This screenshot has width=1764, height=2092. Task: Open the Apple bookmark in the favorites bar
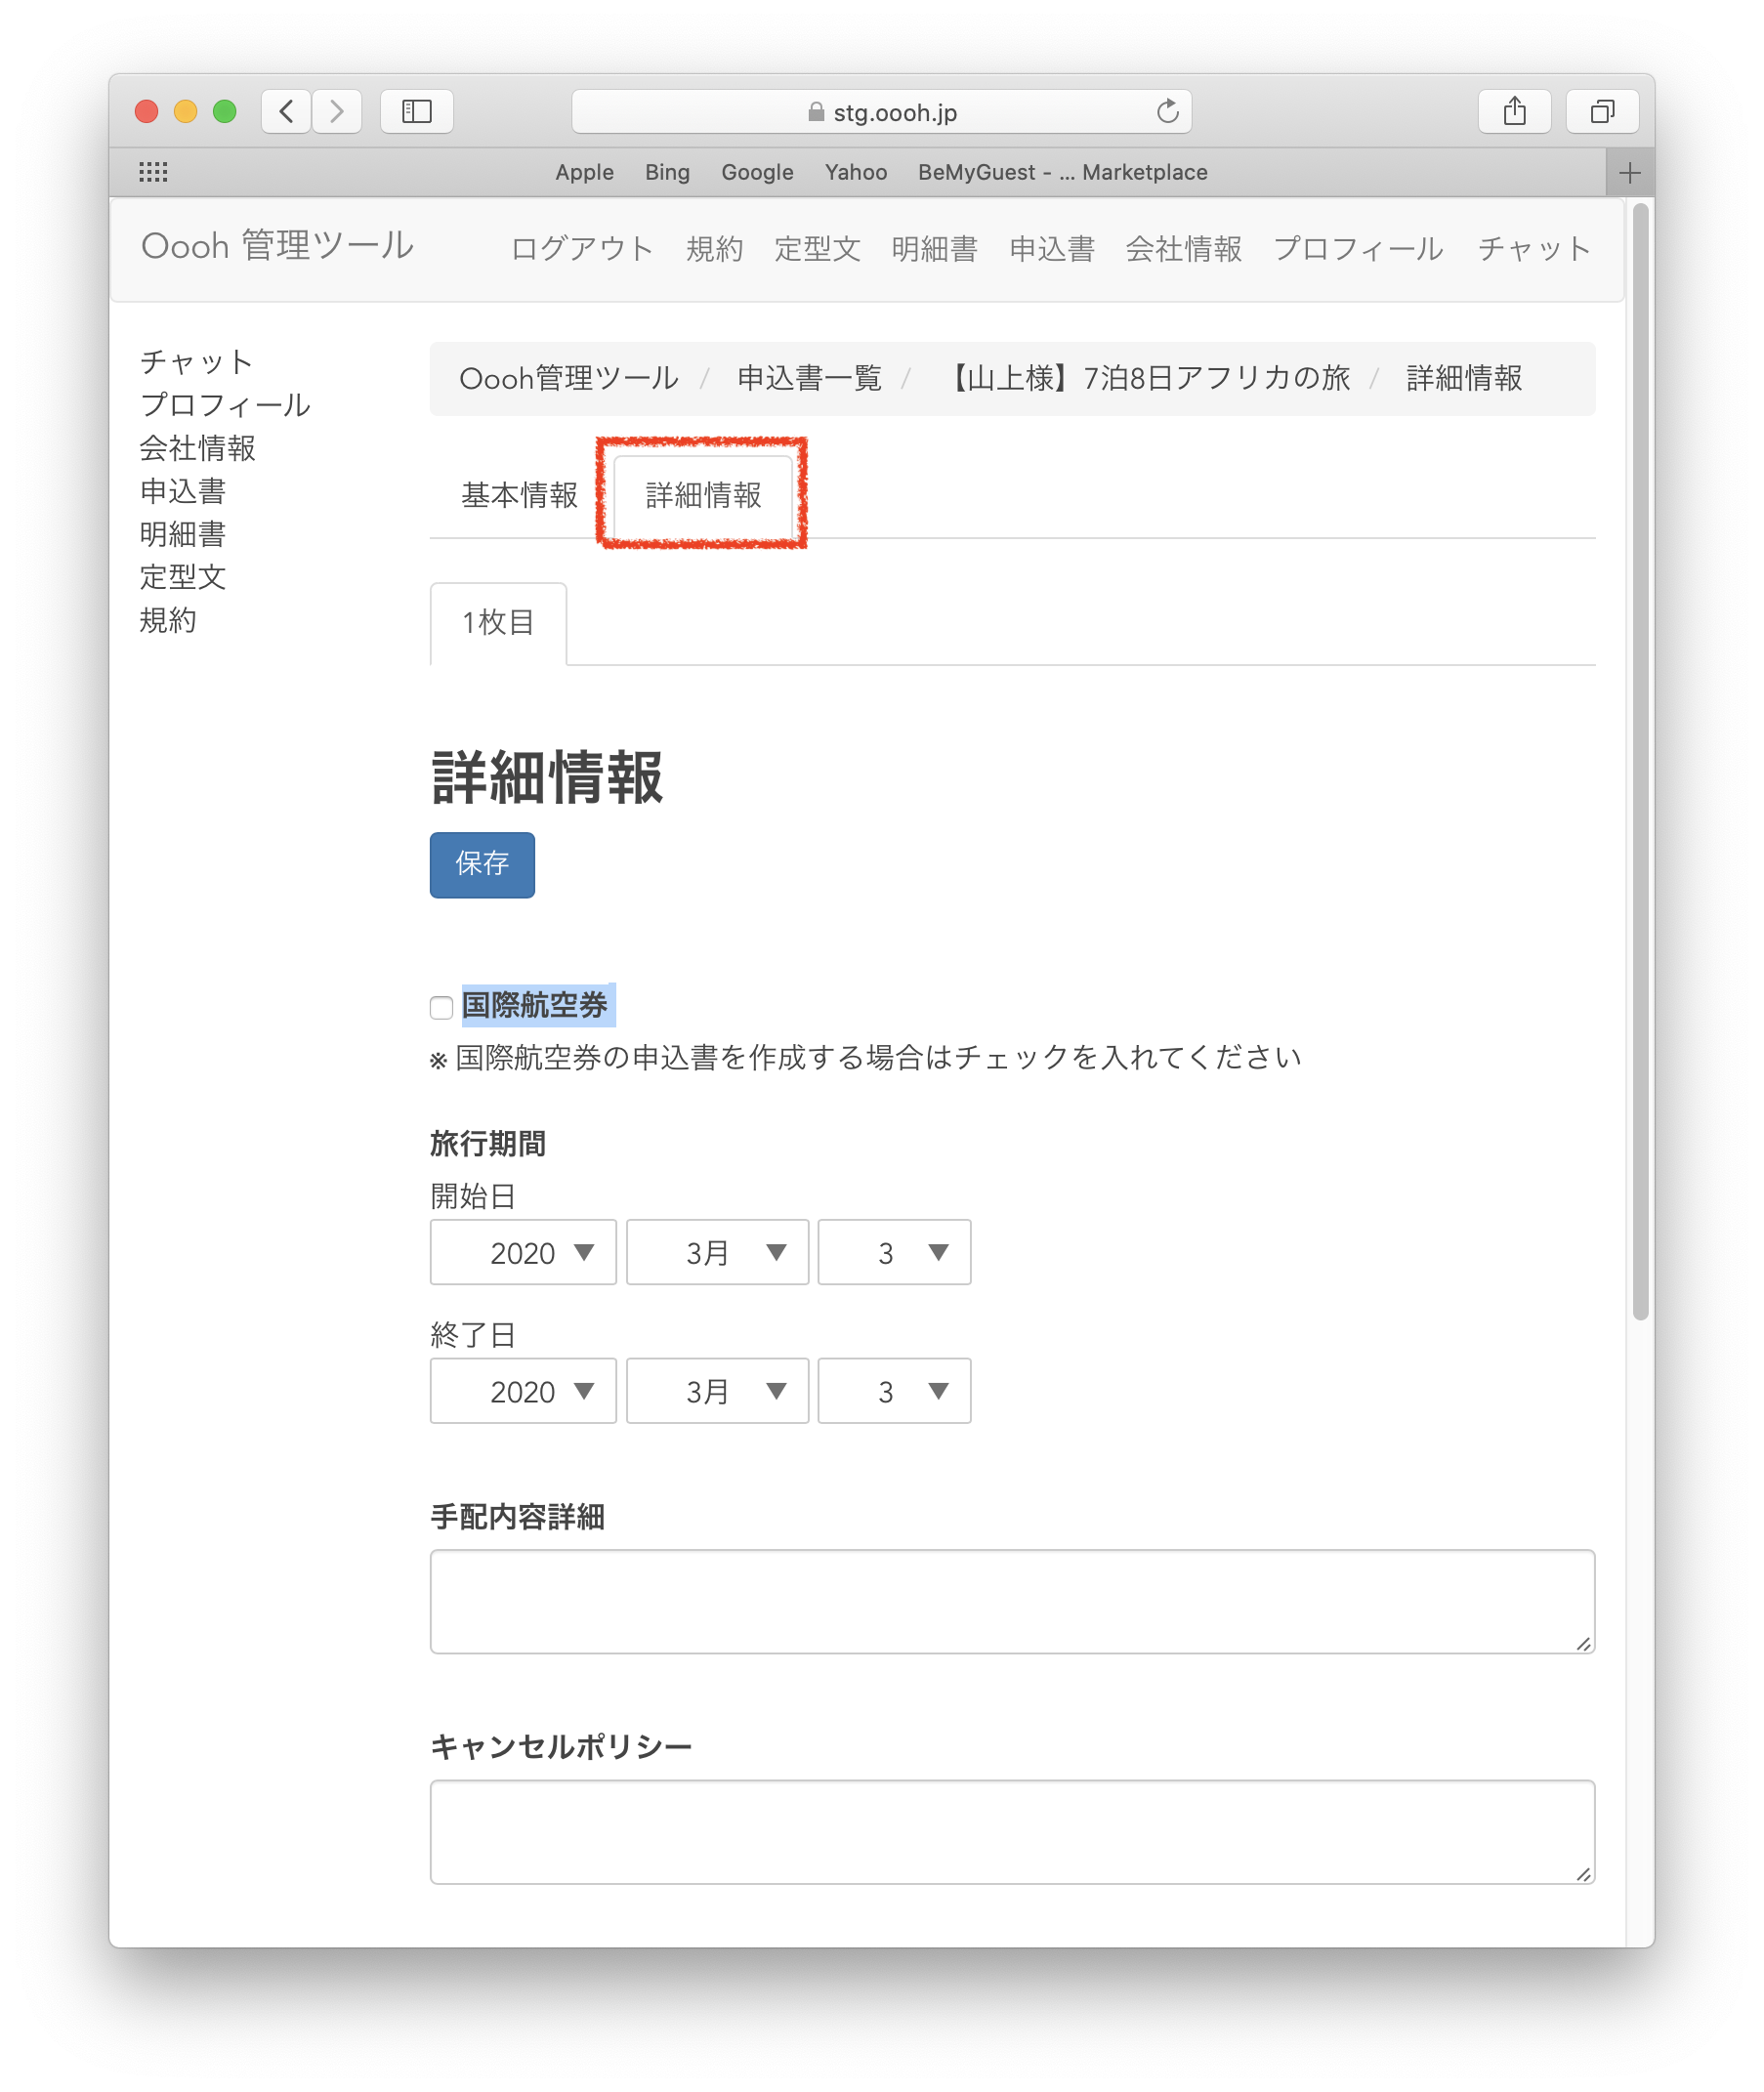(584, 172)
